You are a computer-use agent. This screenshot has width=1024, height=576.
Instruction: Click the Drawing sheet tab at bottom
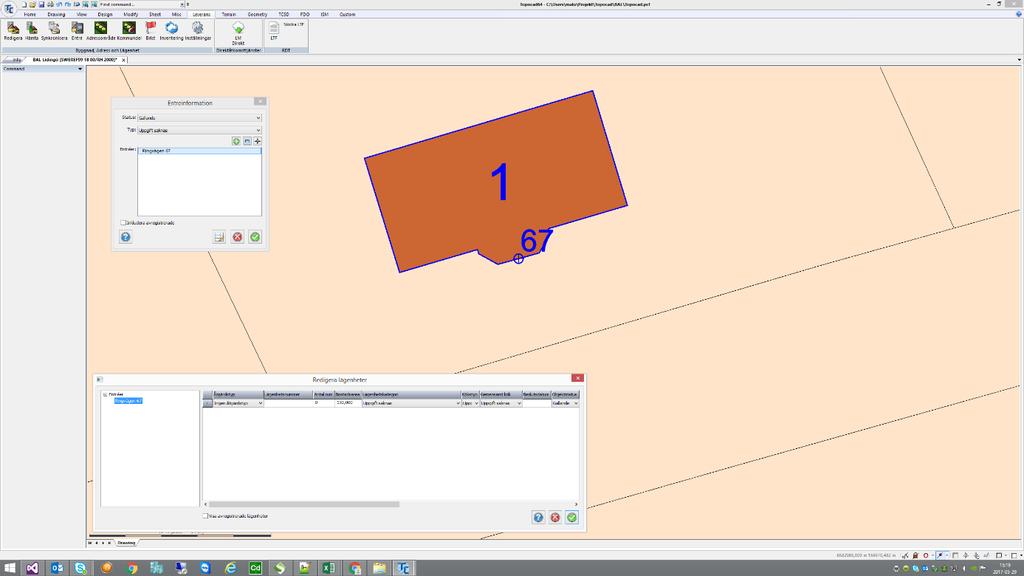[x=127, y=543]
